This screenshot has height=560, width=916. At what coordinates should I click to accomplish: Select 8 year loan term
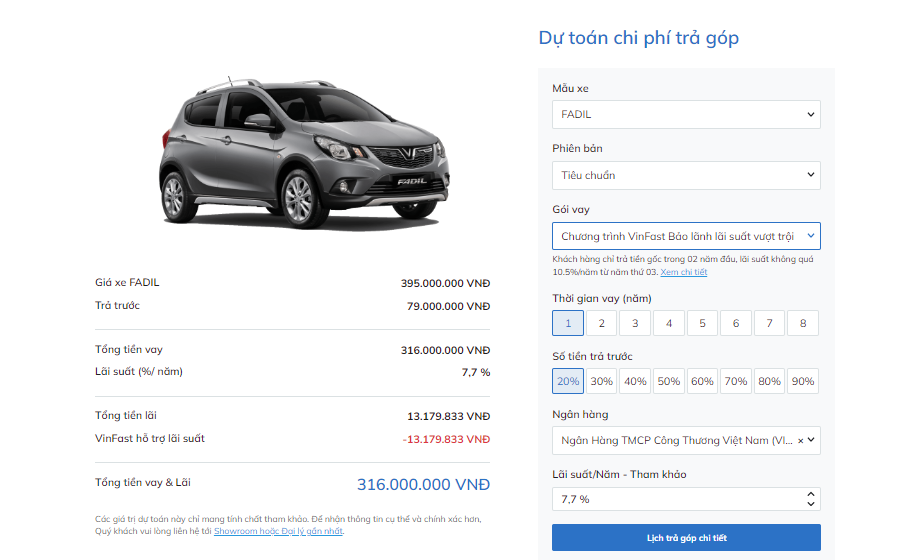[x=803, y=323]
